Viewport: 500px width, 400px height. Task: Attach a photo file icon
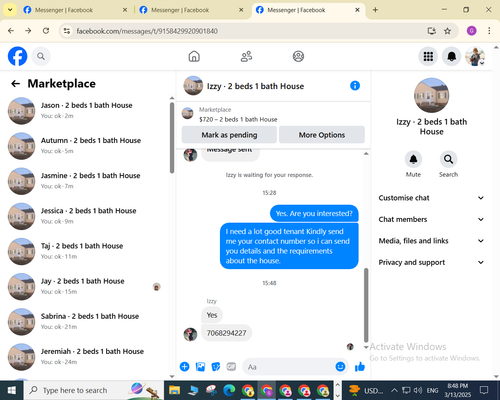[200, 367]
